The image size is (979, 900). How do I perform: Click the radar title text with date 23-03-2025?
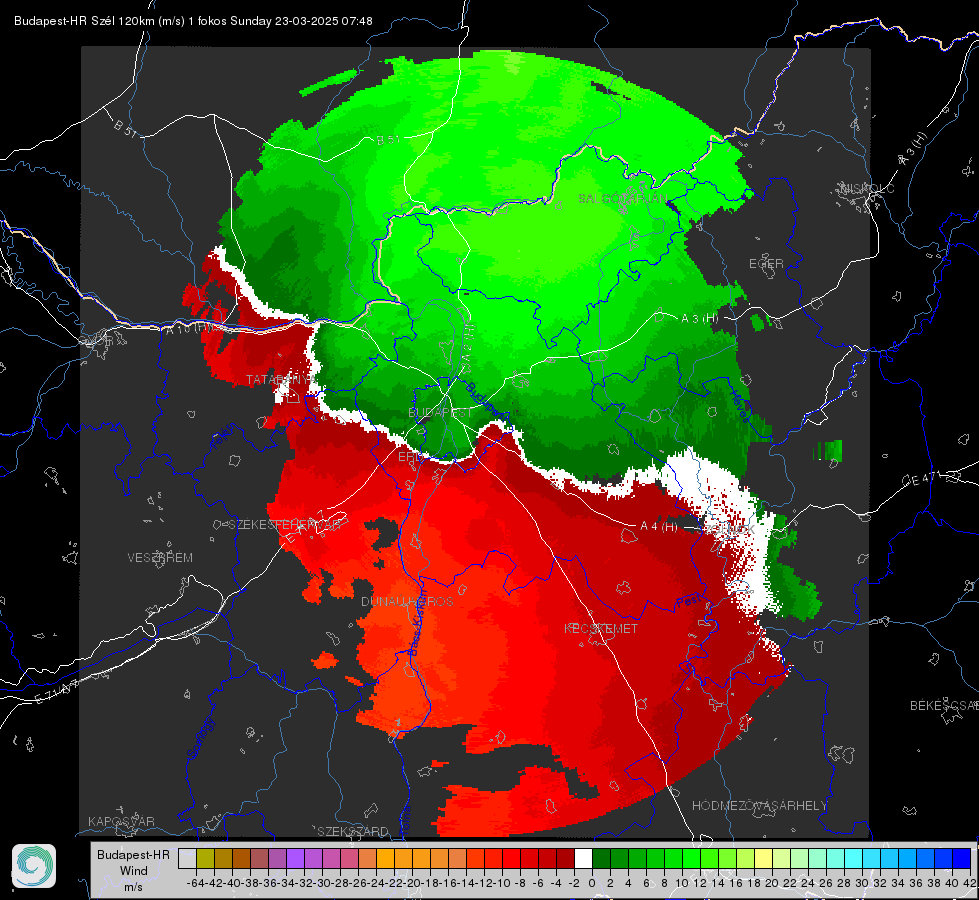point(193,21)
